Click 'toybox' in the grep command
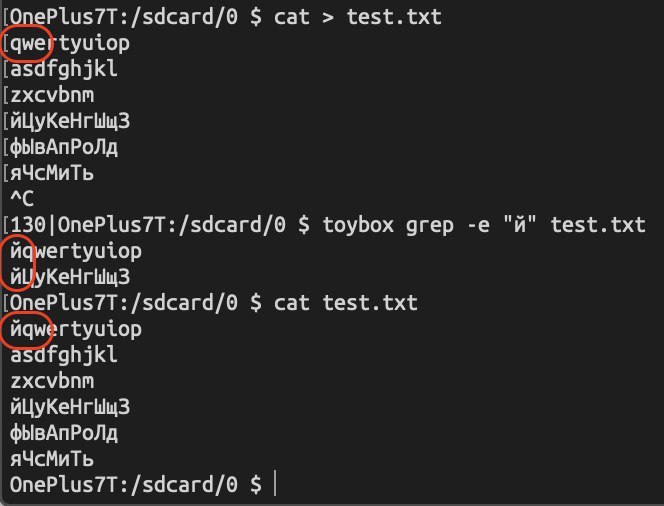Screen dimensions: 664x506 (x=354, y=224)
